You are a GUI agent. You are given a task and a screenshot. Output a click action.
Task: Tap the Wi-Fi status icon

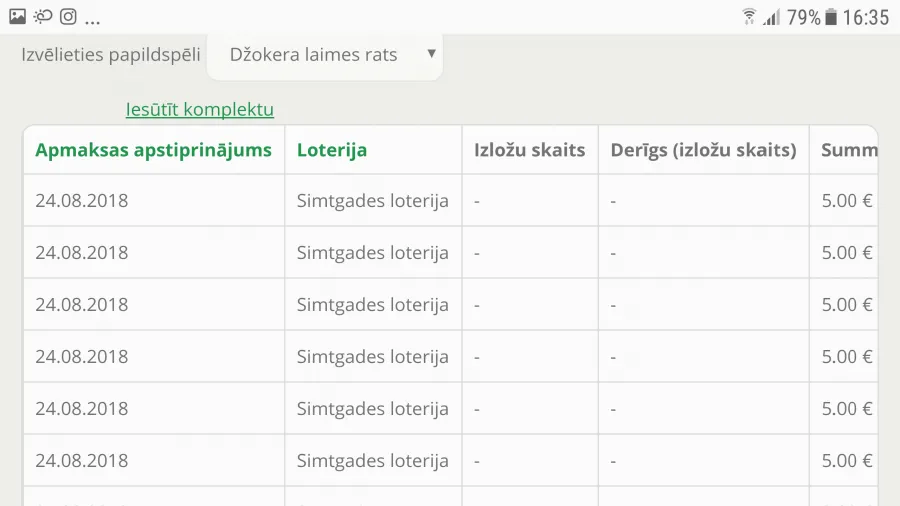[x=749, y=17]
